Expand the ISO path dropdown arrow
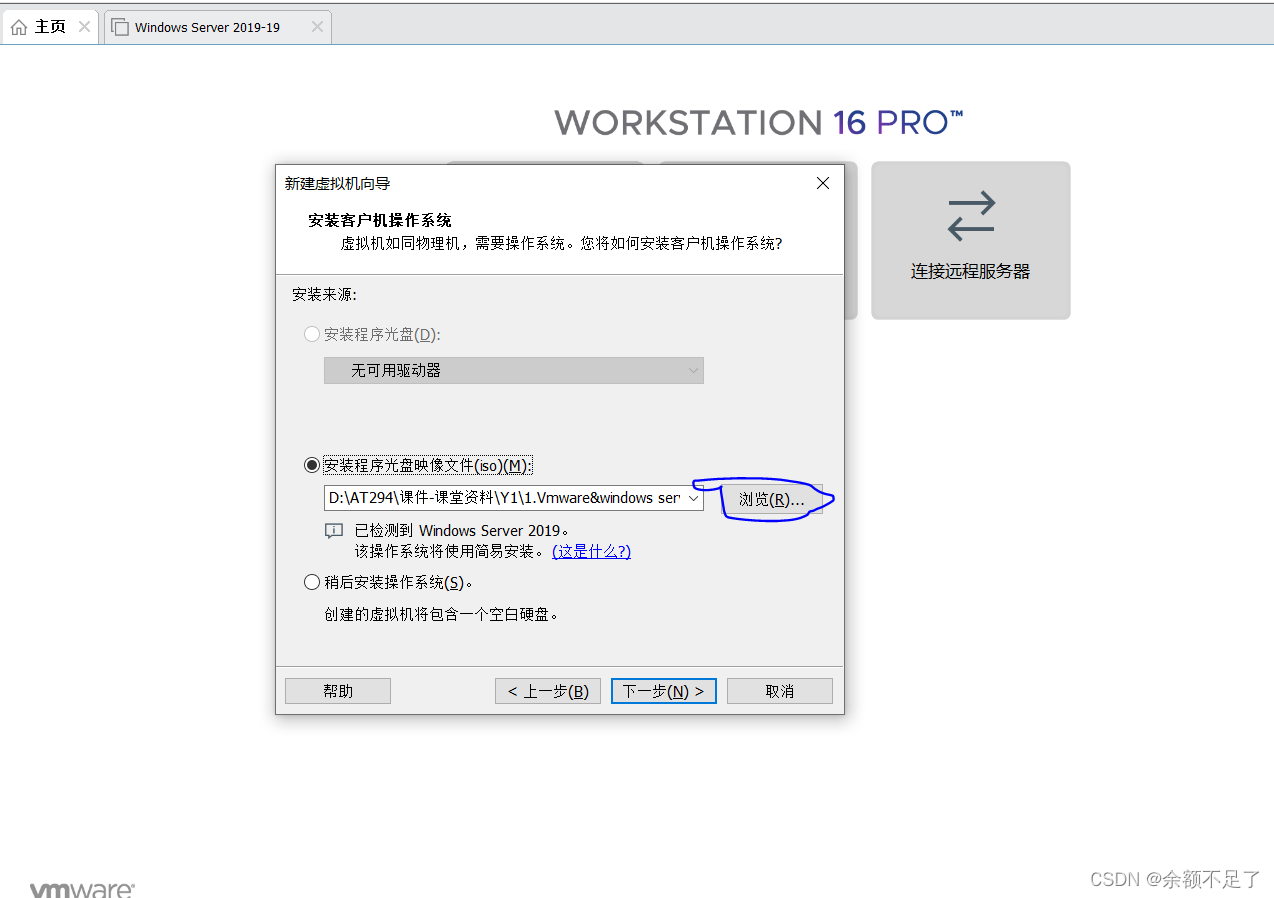Screen dimensions: 1274x898 (694, 498)
